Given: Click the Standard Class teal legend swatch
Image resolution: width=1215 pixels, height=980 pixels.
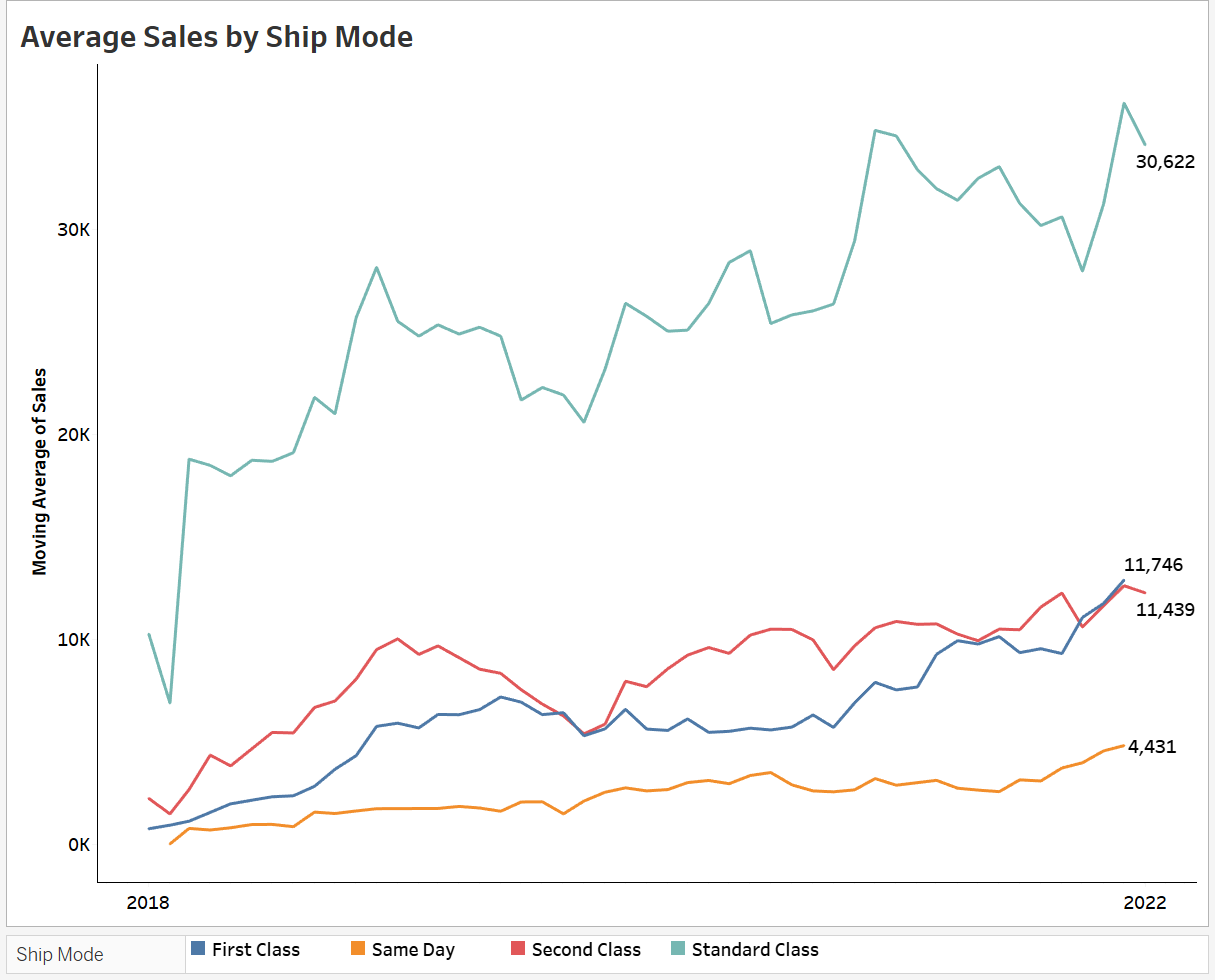Looking at the screenshot, I should pos(678,949).
